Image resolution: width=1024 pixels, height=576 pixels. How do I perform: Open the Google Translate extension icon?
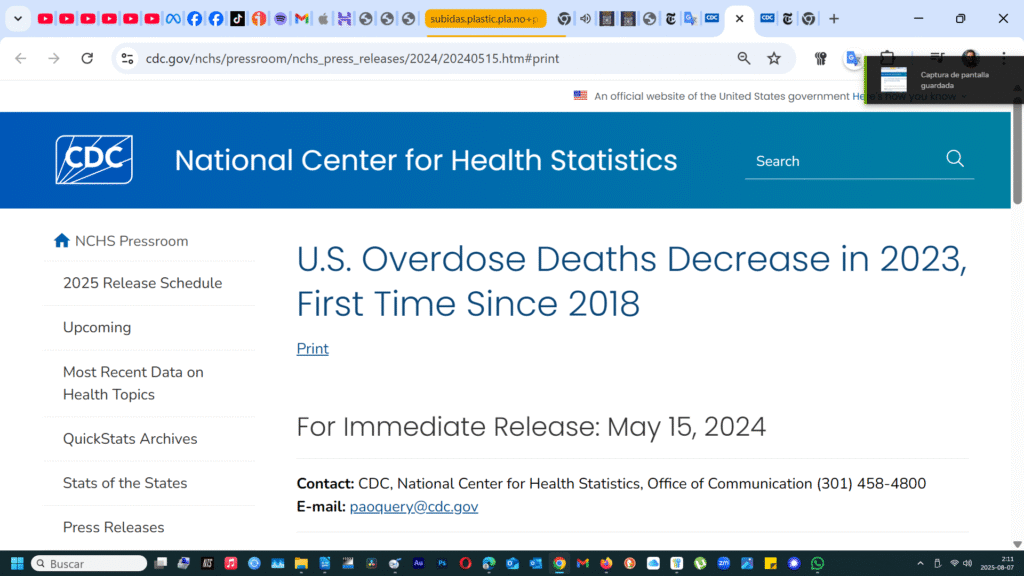pyautogui.click(x=853, y=59)
